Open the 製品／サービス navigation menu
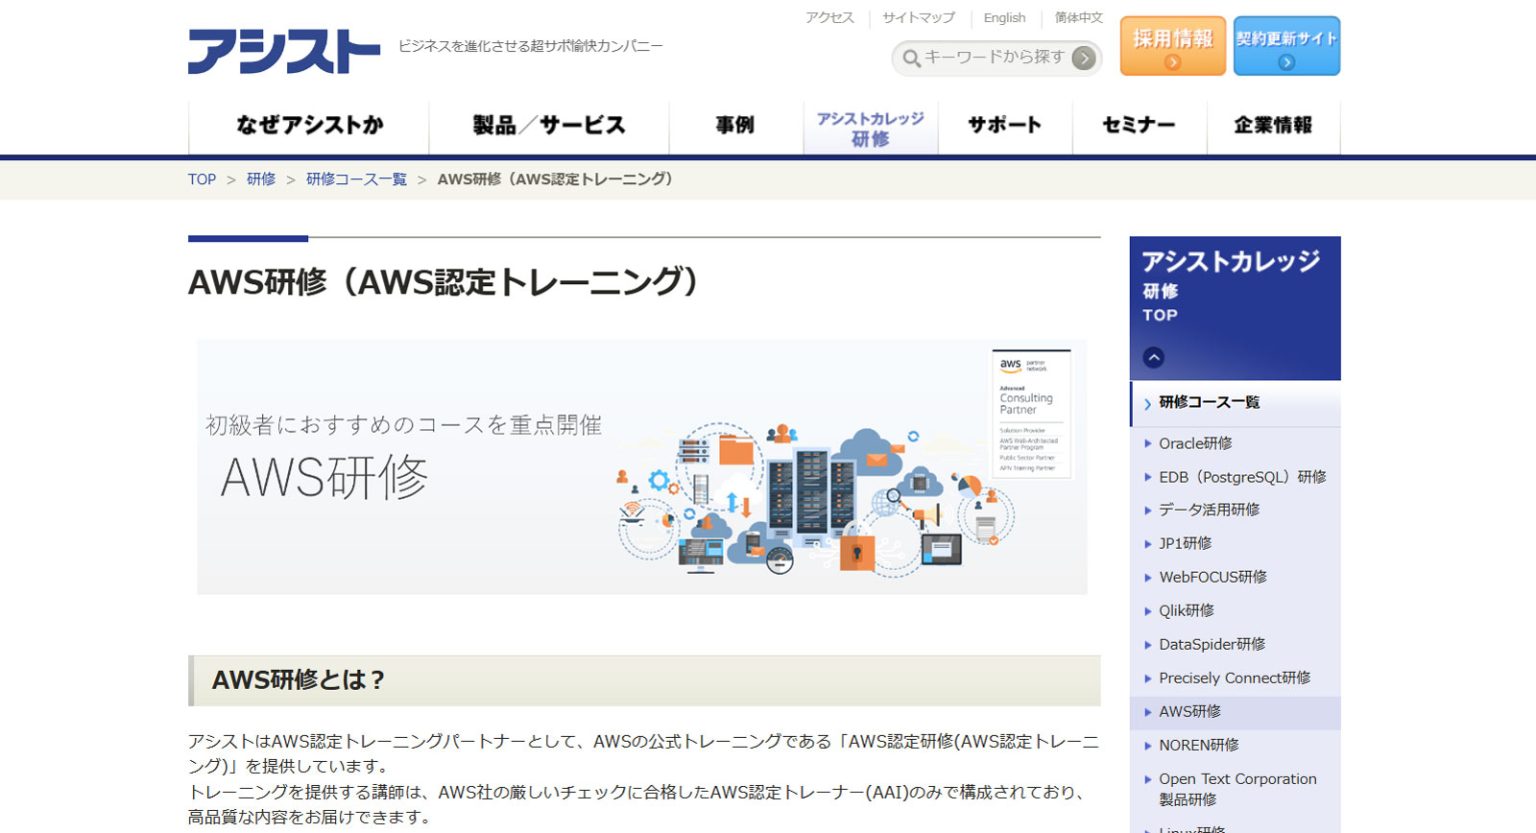The width and height of the screenshot is (1536, 833). [x=548, y=124]
